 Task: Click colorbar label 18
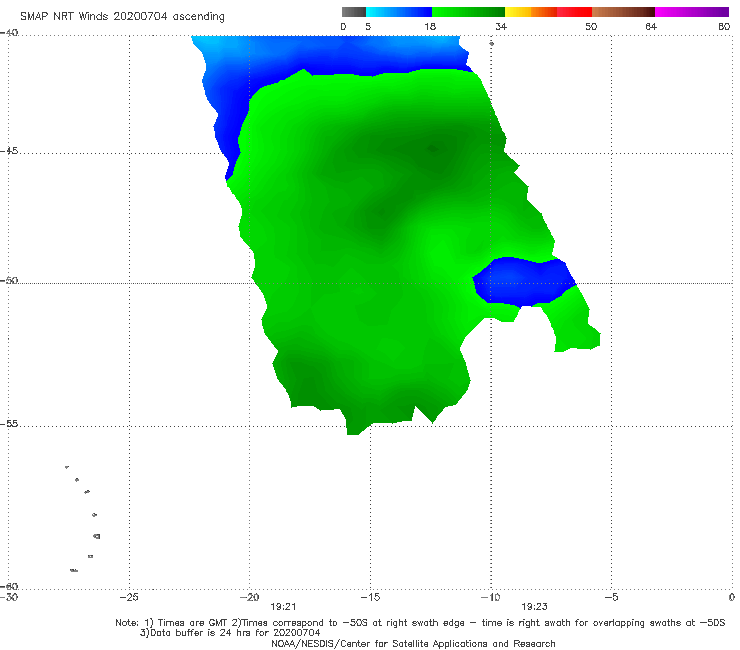coord(430,26)
